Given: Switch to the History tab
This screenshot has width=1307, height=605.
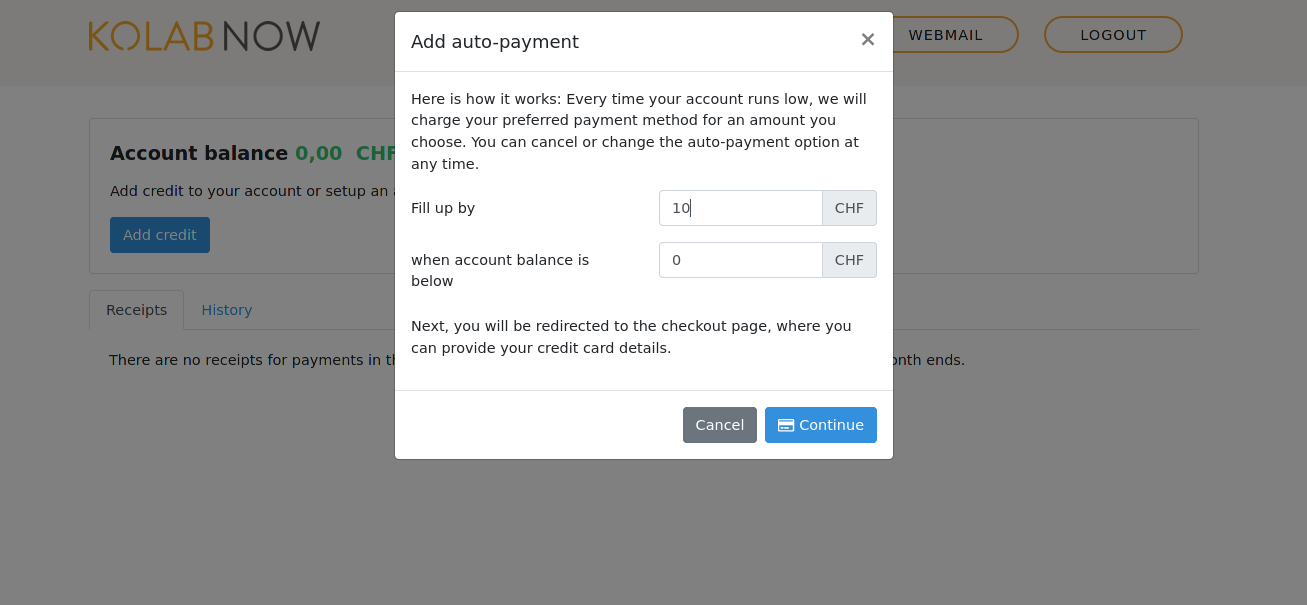Looking at the screenshot, I should pyautogui.click(x=226, y=310).
